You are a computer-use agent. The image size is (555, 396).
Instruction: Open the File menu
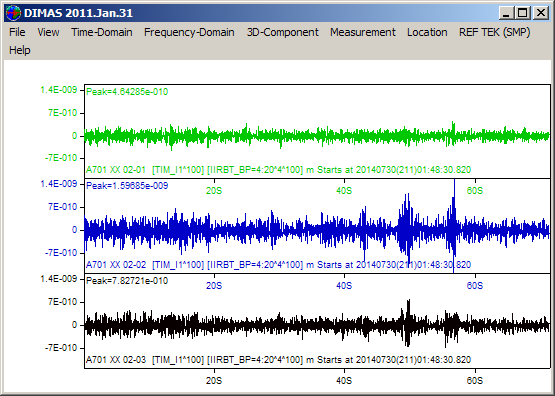coord(17,32)
